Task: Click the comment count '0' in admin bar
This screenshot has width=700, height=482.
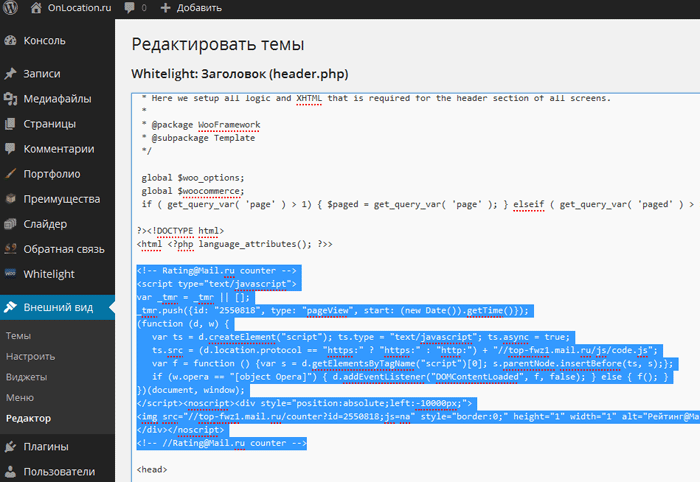Action: point(144,8)
